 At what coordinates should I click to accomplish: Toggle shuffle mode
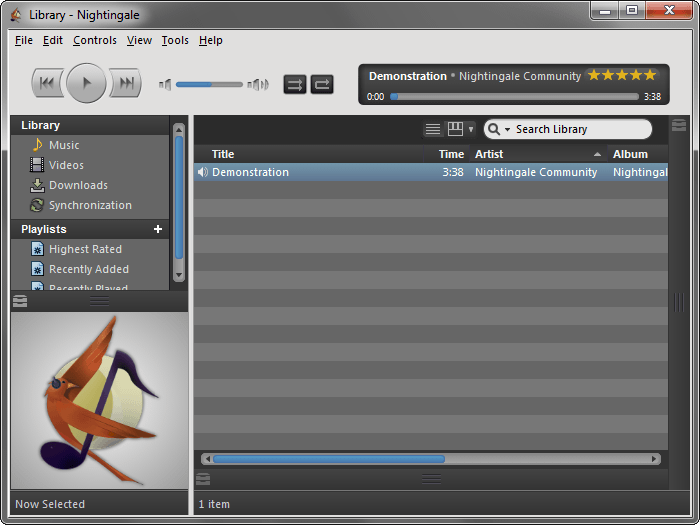point(295,84)
